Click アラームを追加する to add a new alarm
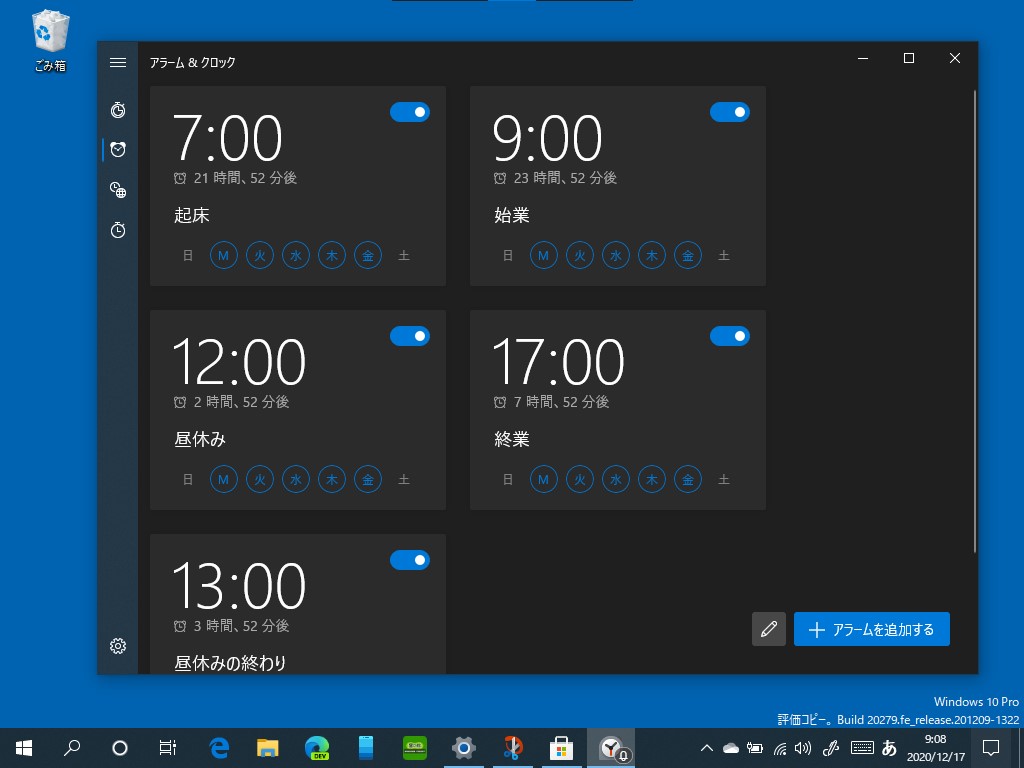 coord(871,629)
